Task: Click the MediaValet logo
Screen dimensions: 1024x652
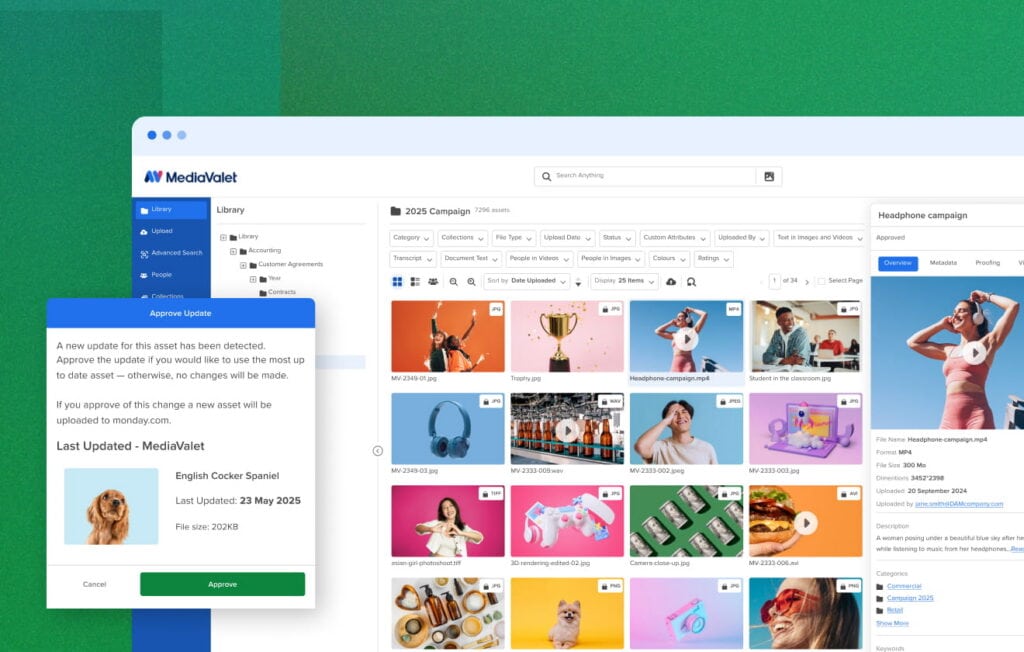Action: pos(191,177)
